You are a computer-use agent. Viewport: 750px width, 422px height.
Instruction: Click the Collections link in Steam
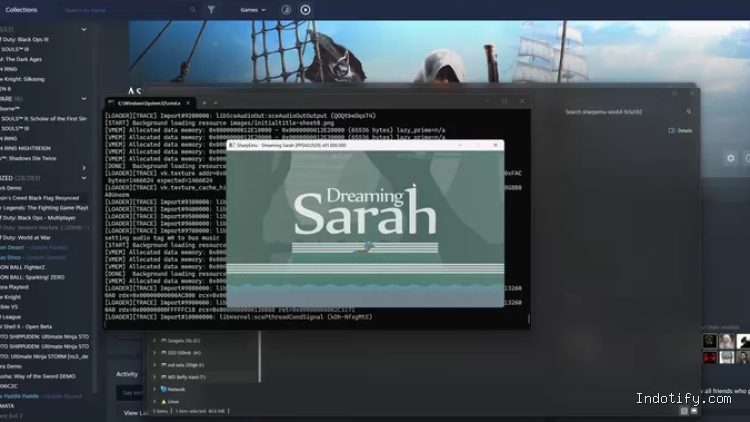[21, 10]
